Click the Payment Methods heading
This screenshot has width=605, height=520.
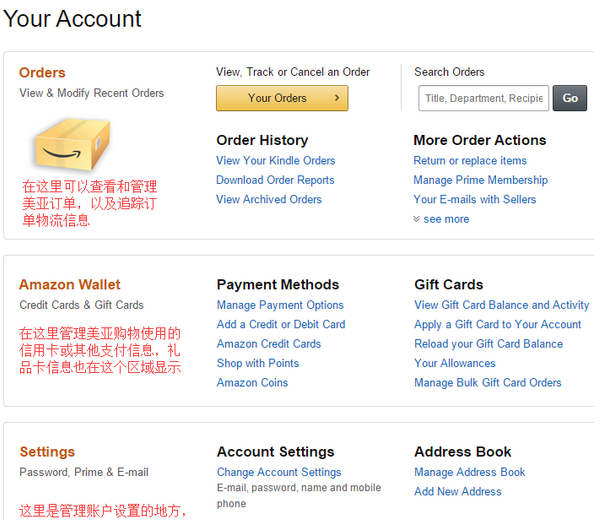(278, 284)
